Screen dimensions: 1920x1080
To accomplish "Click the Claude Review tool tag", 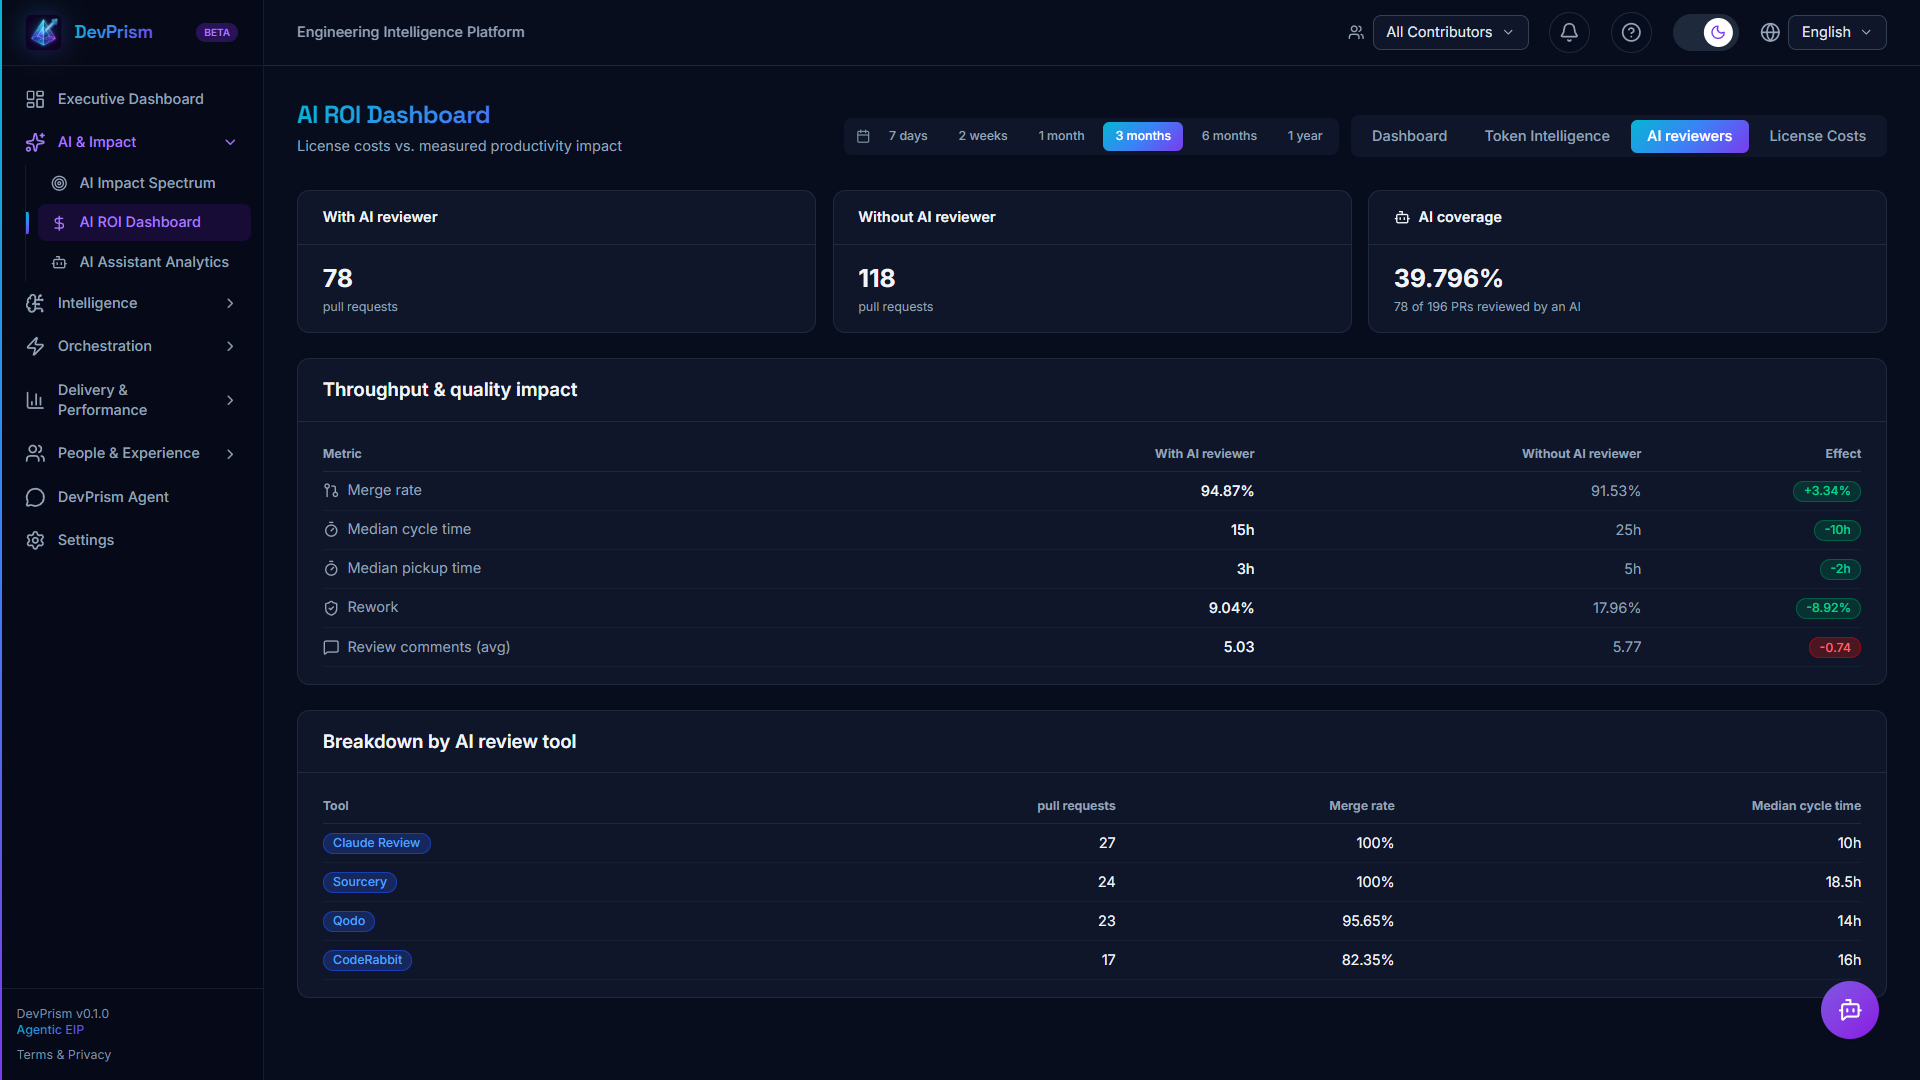I will [376, 843].
